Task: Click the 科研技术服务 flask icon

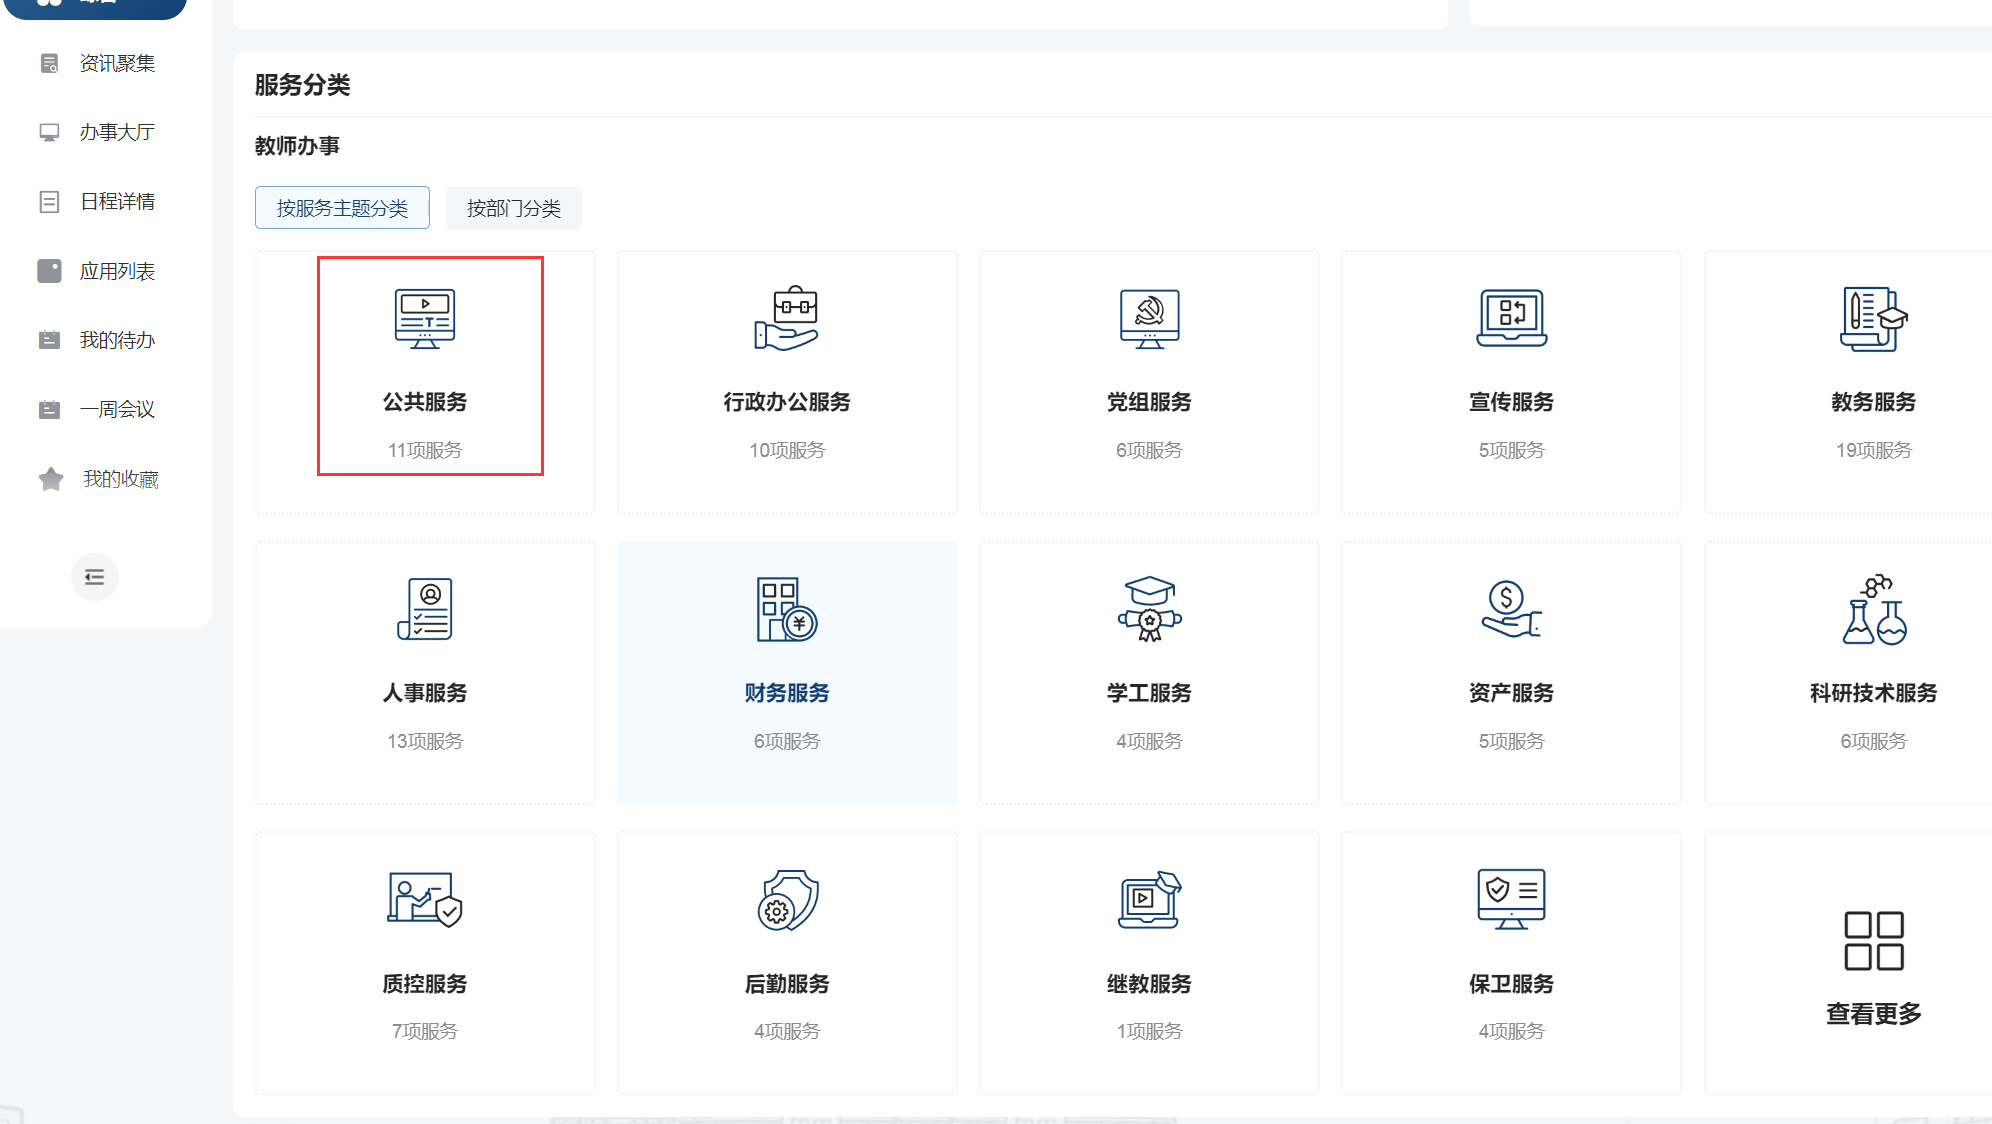Action: pos(1873,609)
